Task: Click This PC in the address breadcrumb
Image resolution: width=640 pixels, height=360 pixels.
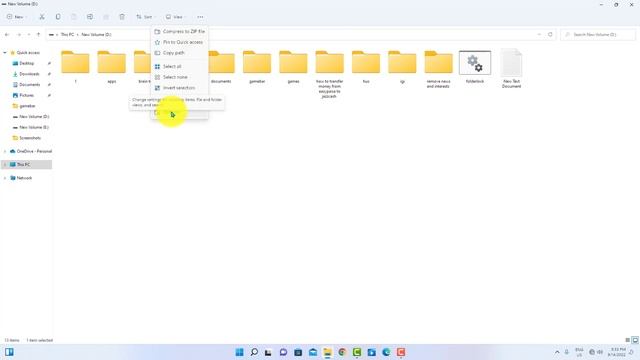Action: coord(67,35)
